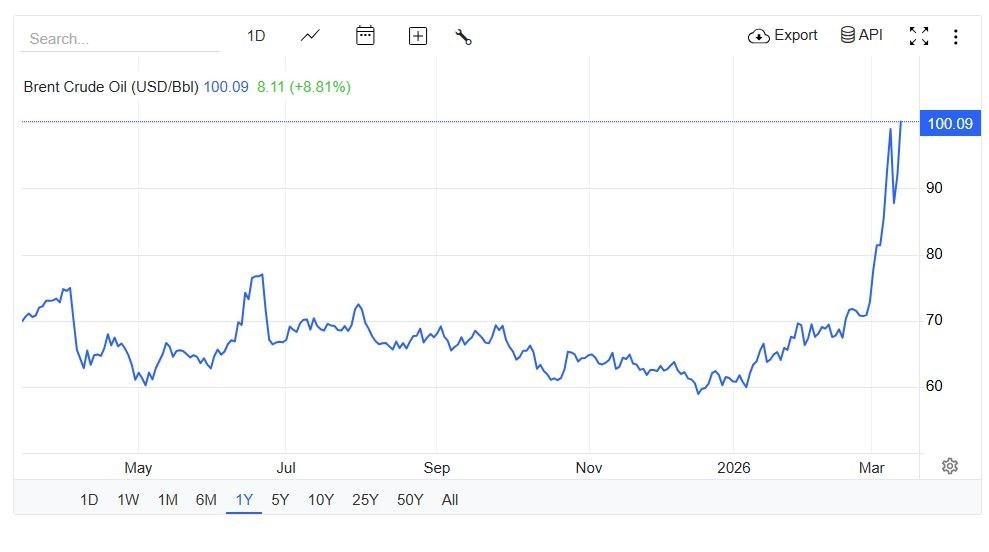Open chart settings gear icon

(x=950, y=466)
